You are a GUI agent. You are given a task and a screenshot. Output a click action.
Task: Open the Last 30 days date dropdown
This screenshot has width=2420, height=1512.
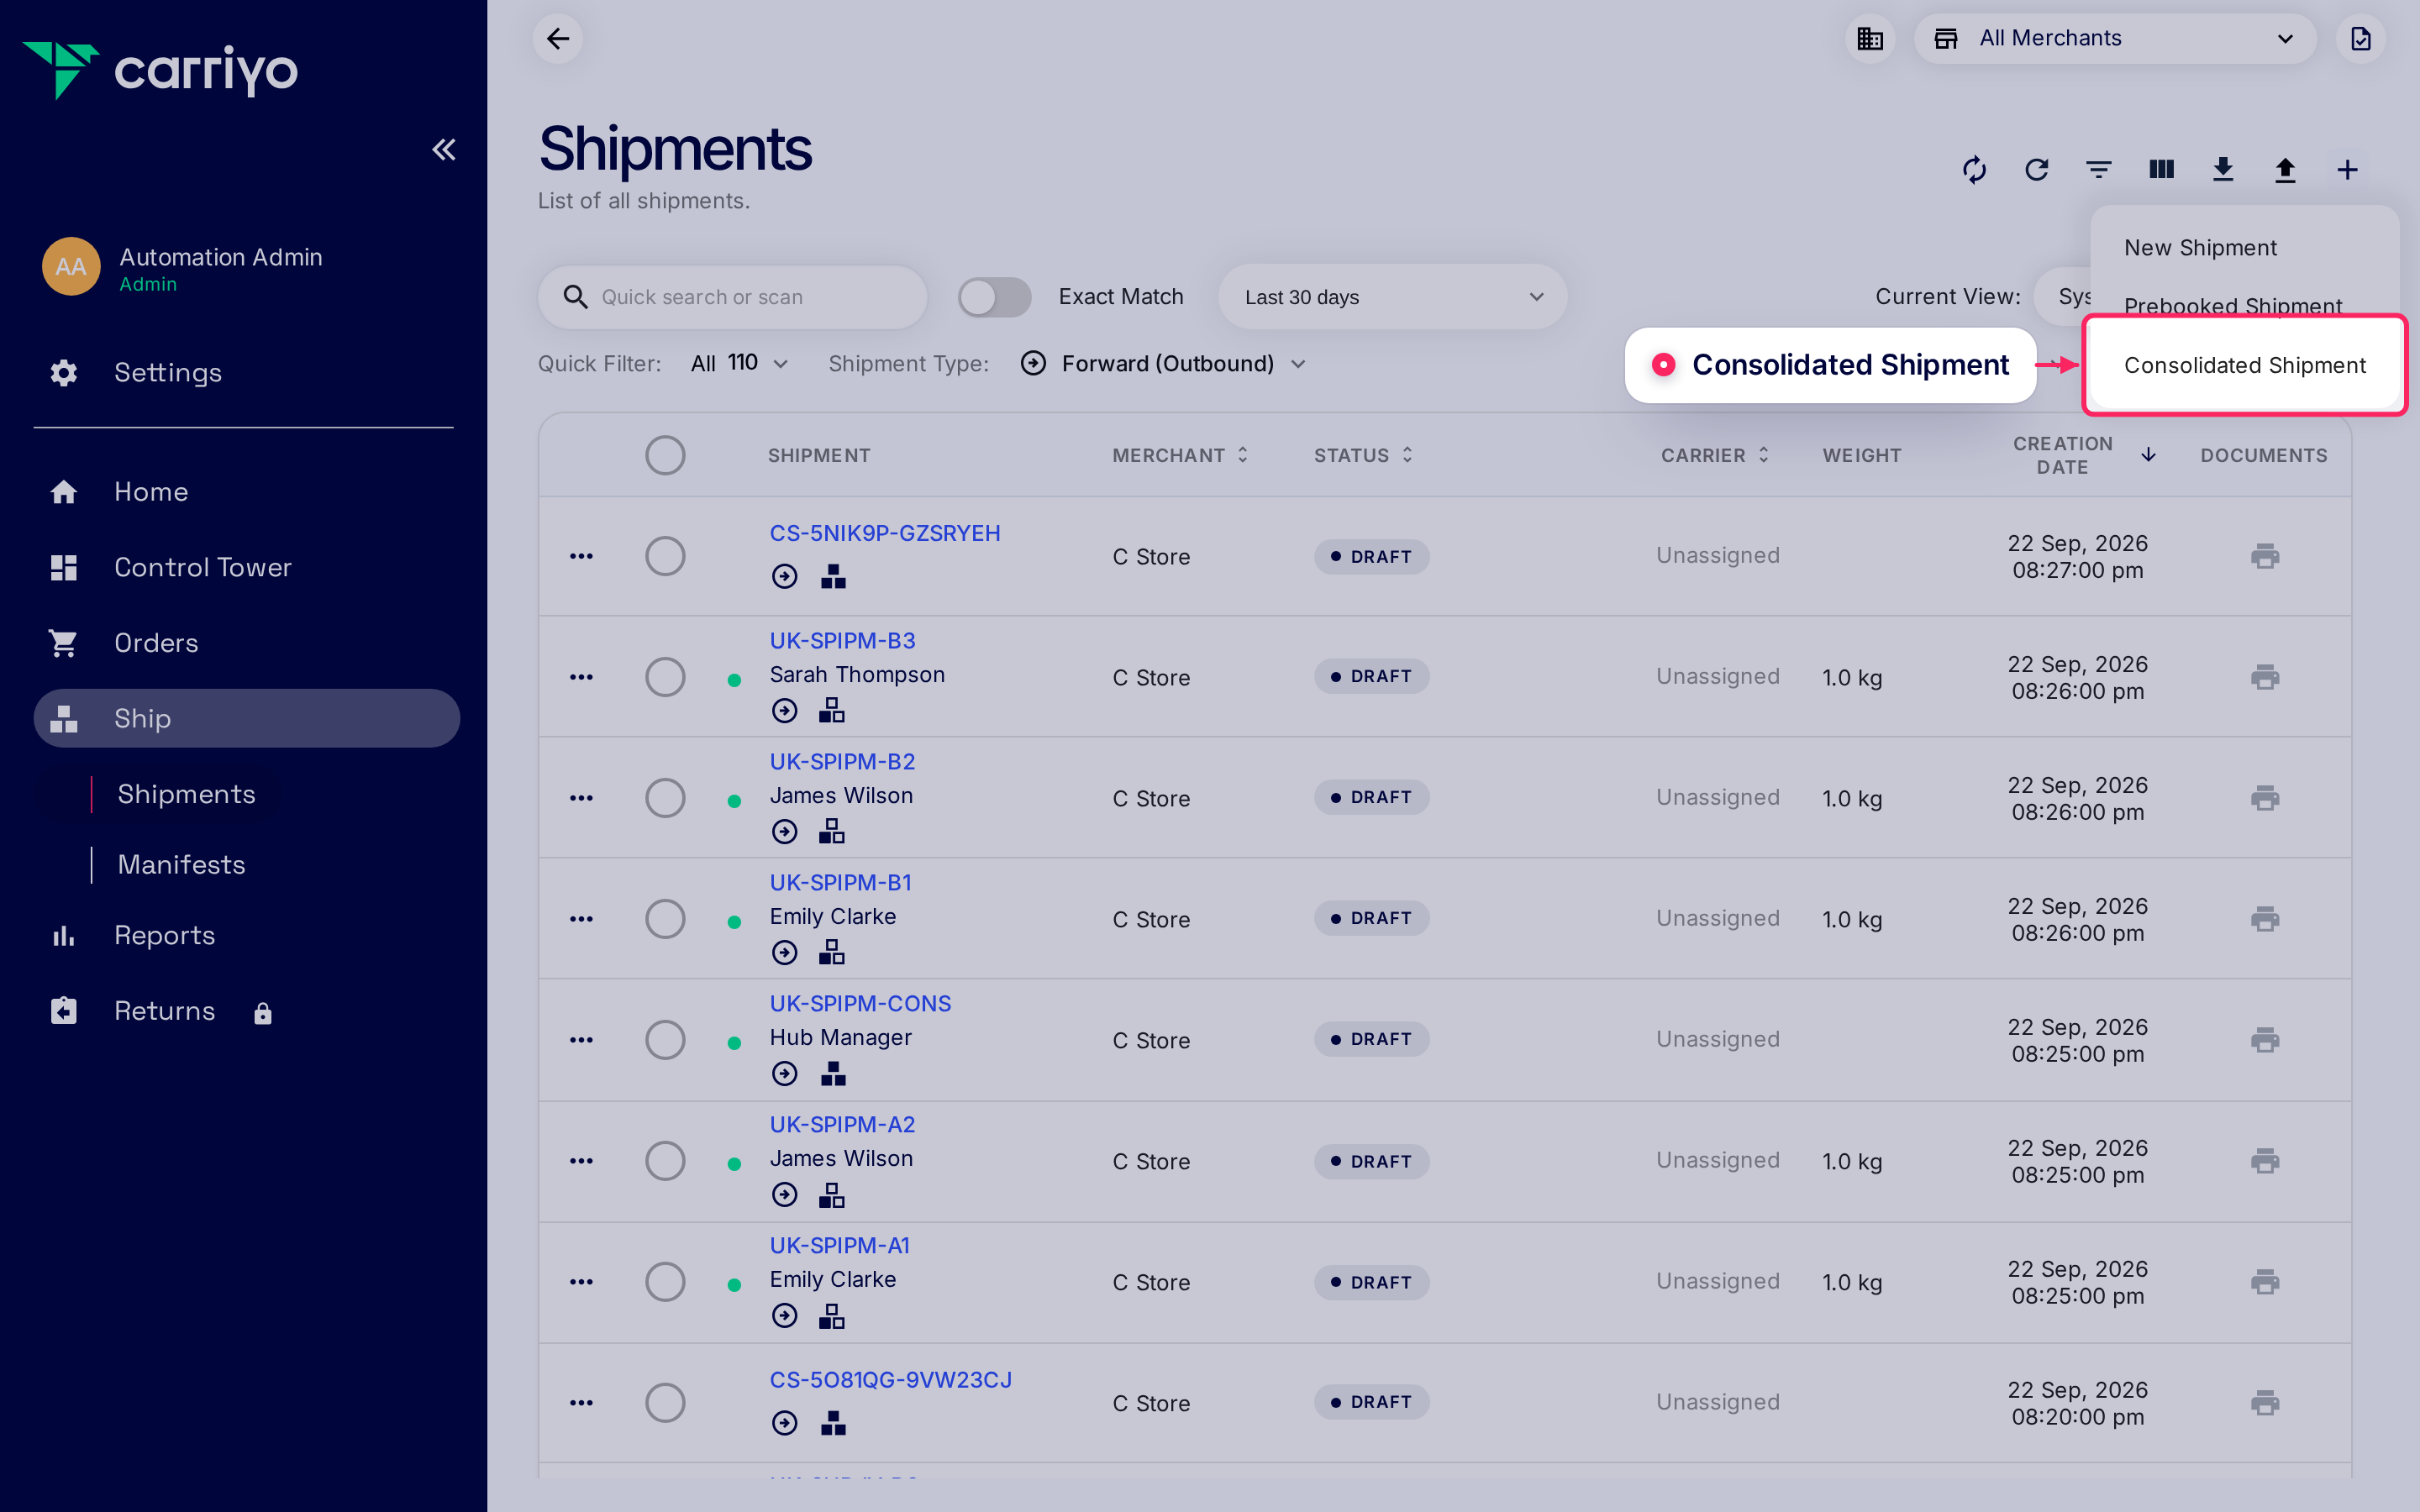tap(1392, 297)
